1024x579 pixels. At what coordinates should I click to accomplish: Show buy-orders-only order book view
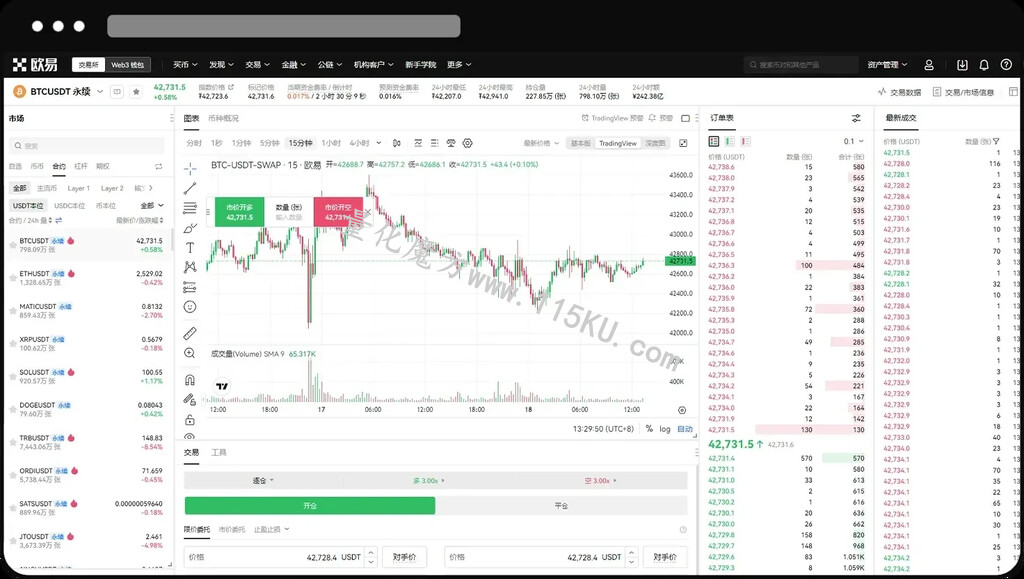pos(729,141)
